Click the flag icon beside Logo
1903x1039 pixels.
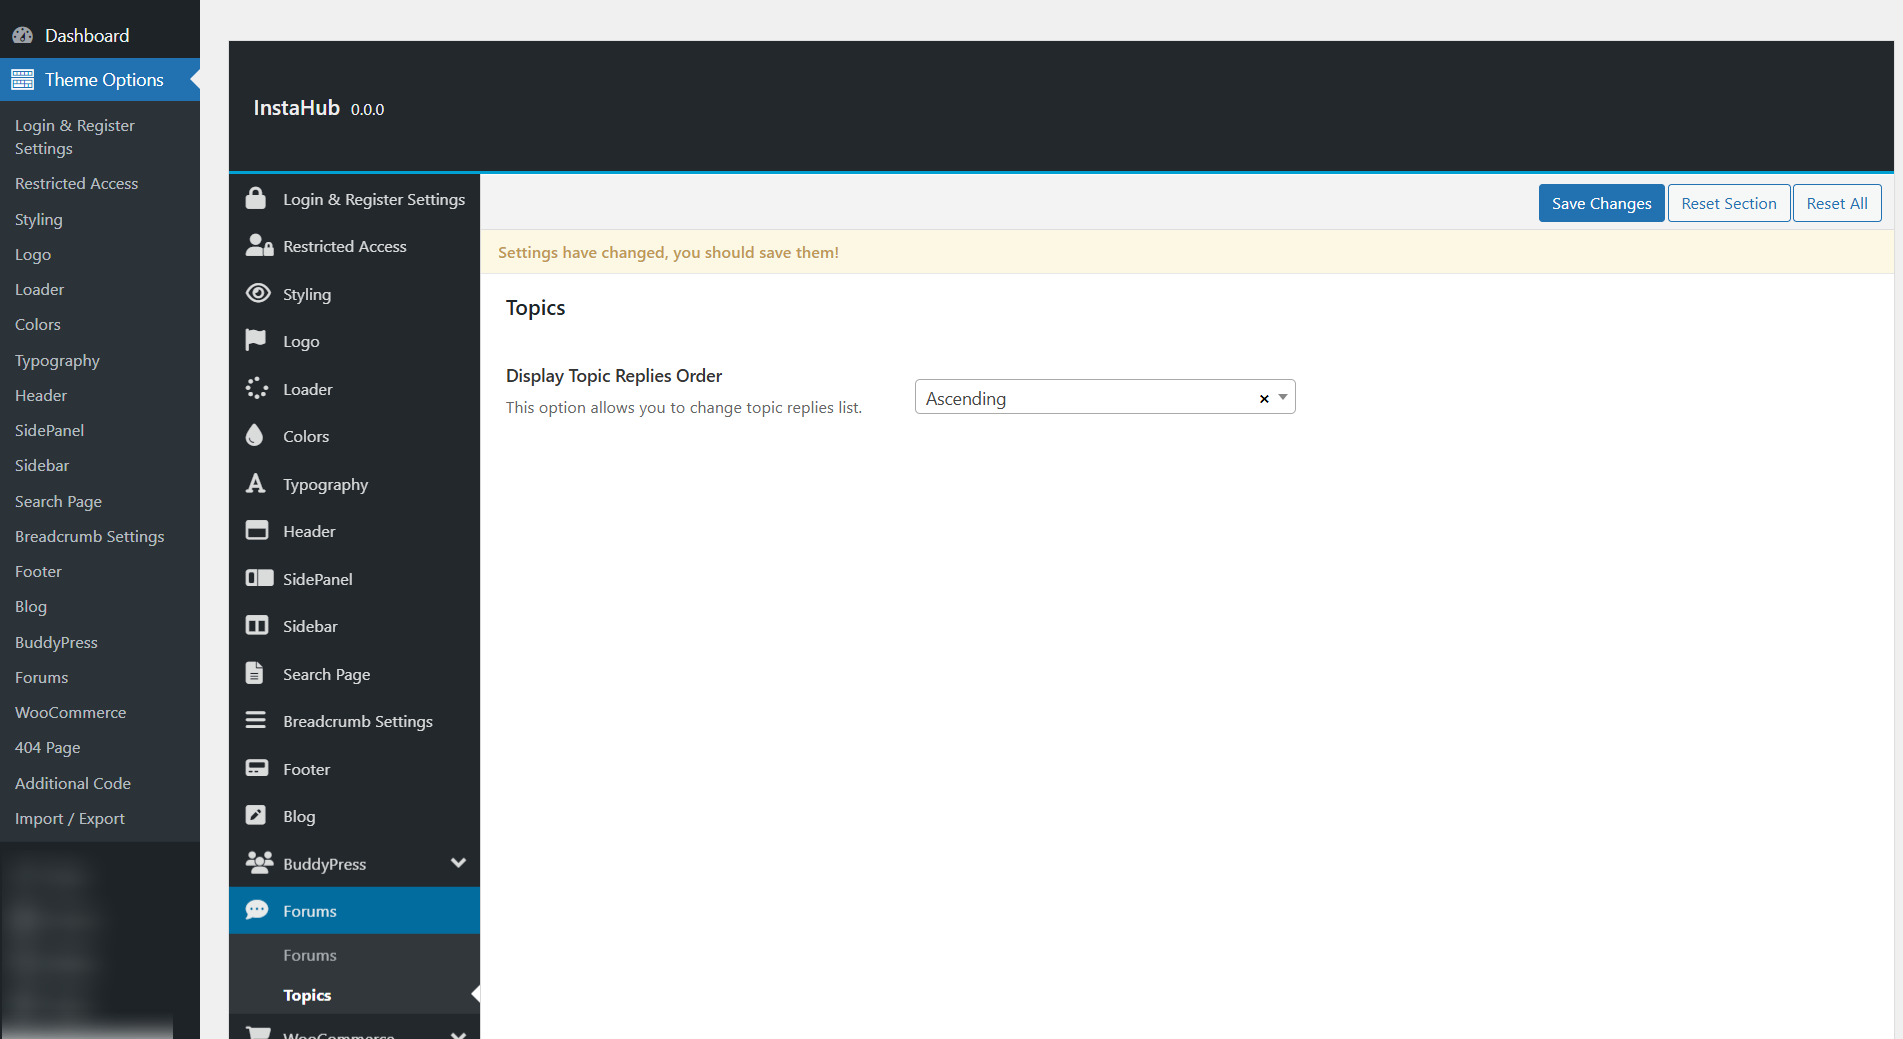[x=256, y=340]
